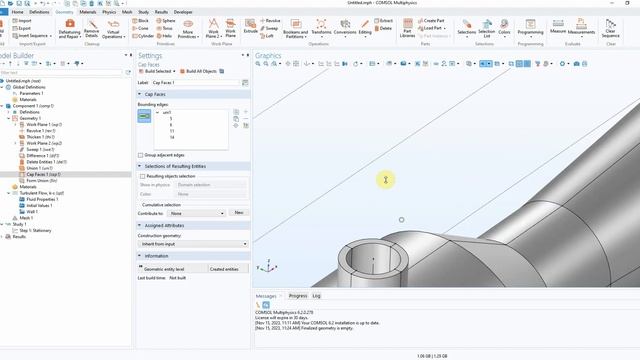Click Export in the ribbon

(x=21, y=29)
